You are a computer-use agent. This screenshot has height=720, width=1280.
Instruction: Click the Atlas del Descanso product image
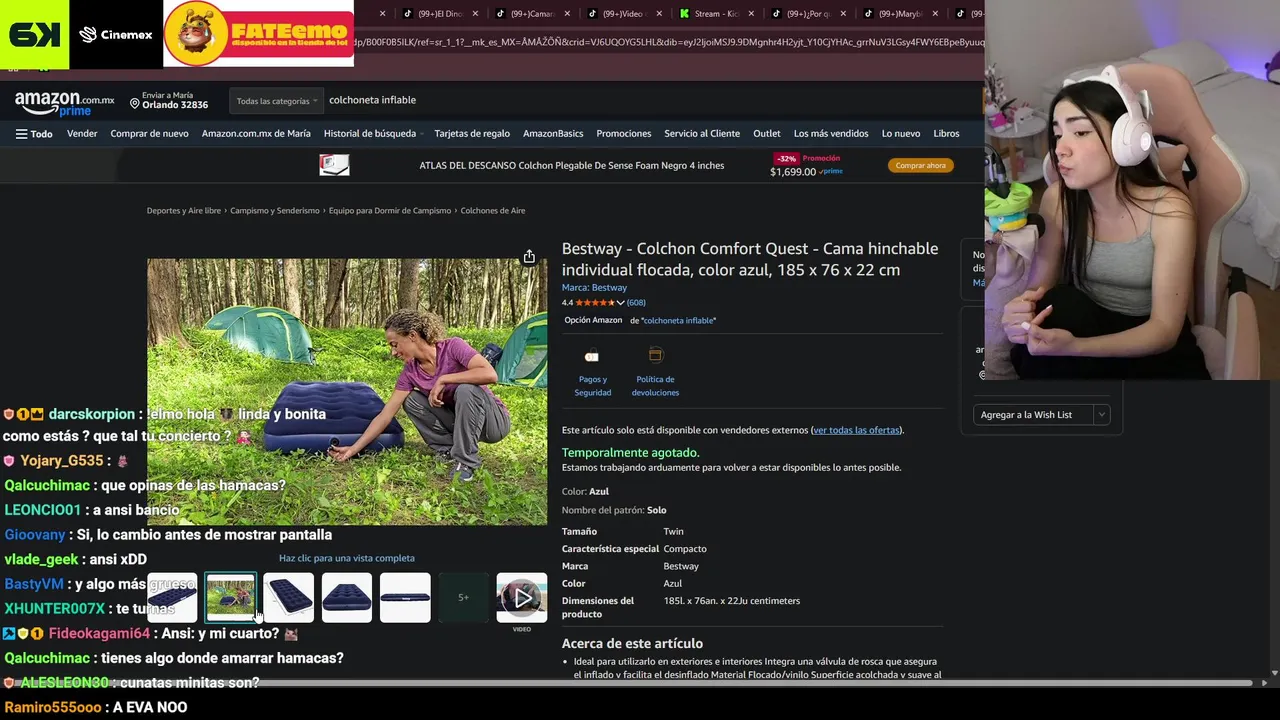(334, 165)
